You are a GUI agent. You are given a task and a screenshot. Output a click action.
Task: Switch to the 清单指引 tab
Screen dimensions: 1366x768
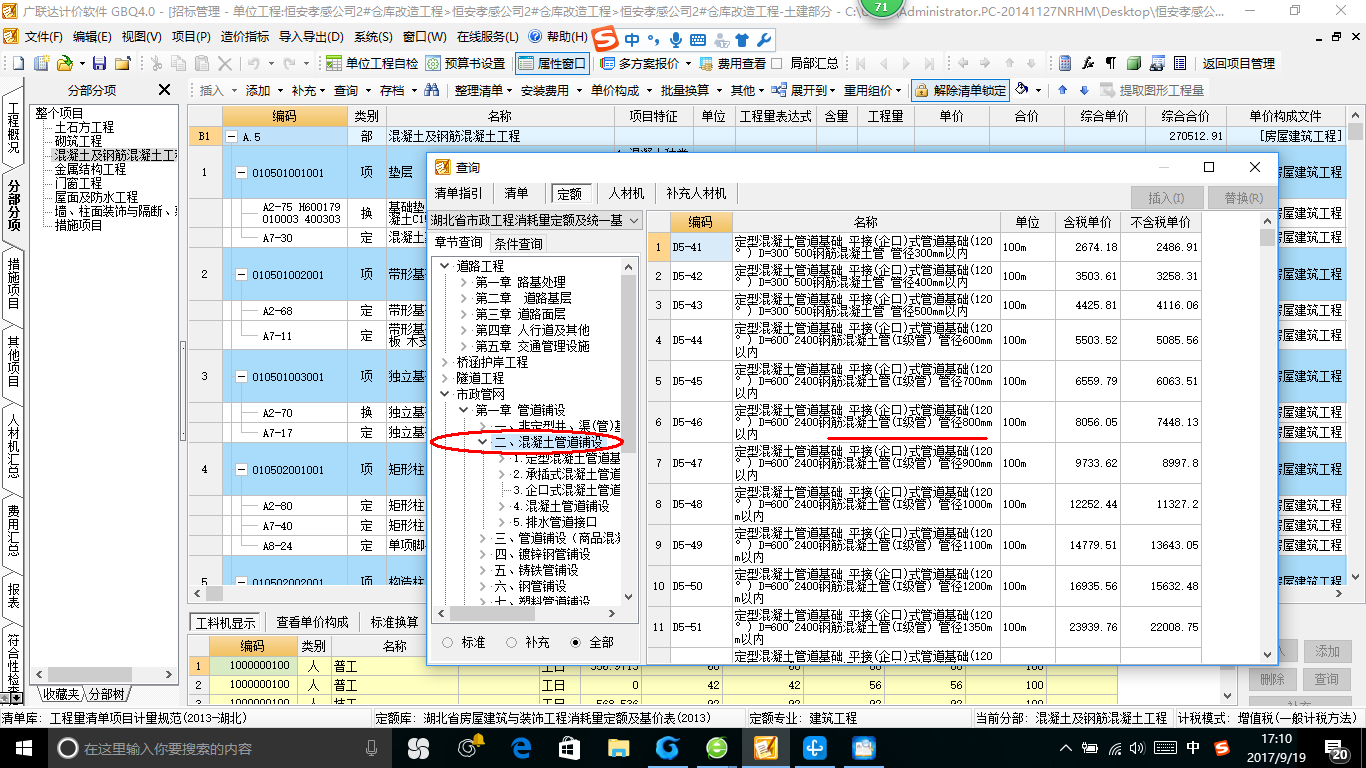click(459, 193)
